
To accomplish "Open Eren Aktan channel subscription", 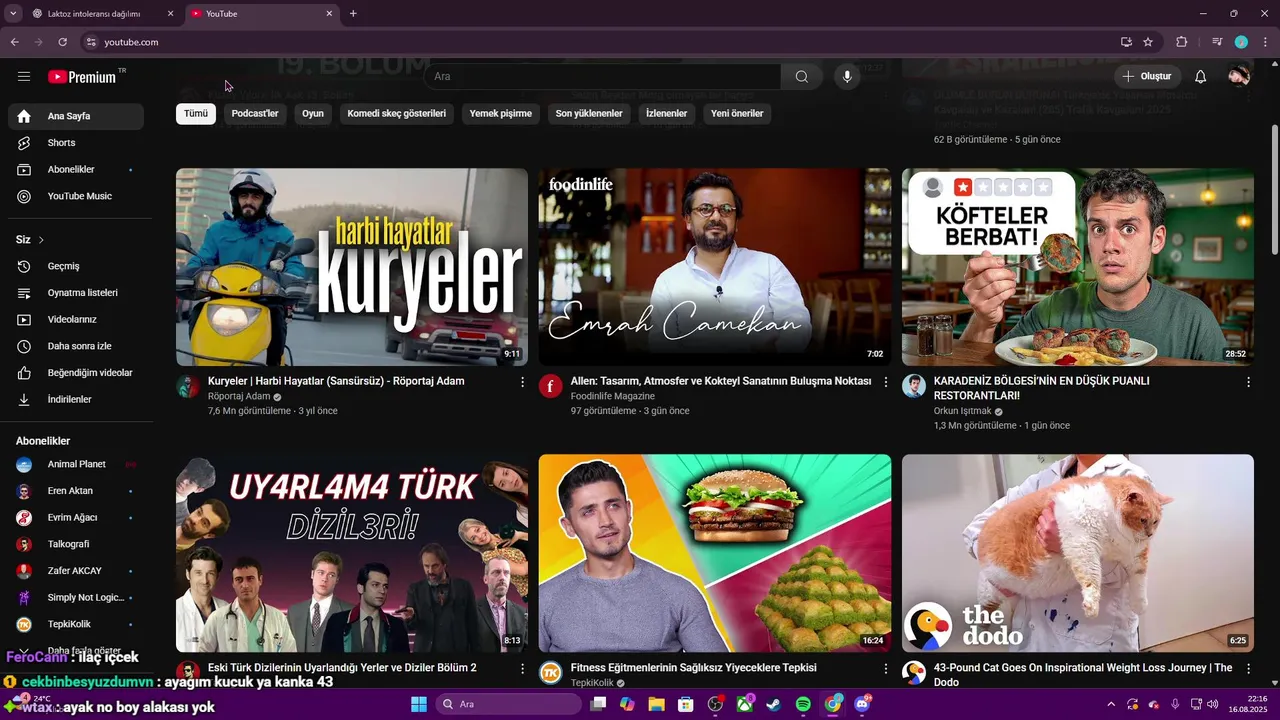I will [x=76, y=491].
